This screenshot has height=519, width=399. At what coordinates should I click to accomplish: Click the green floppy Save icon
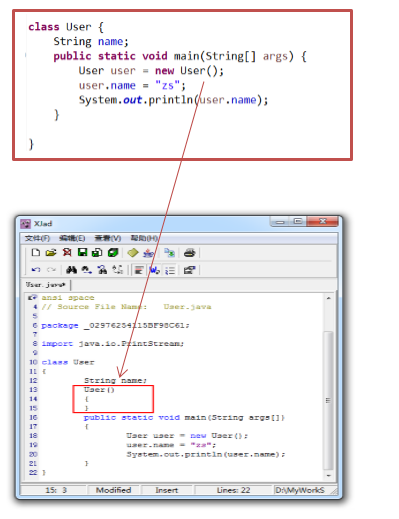point(82,253)
